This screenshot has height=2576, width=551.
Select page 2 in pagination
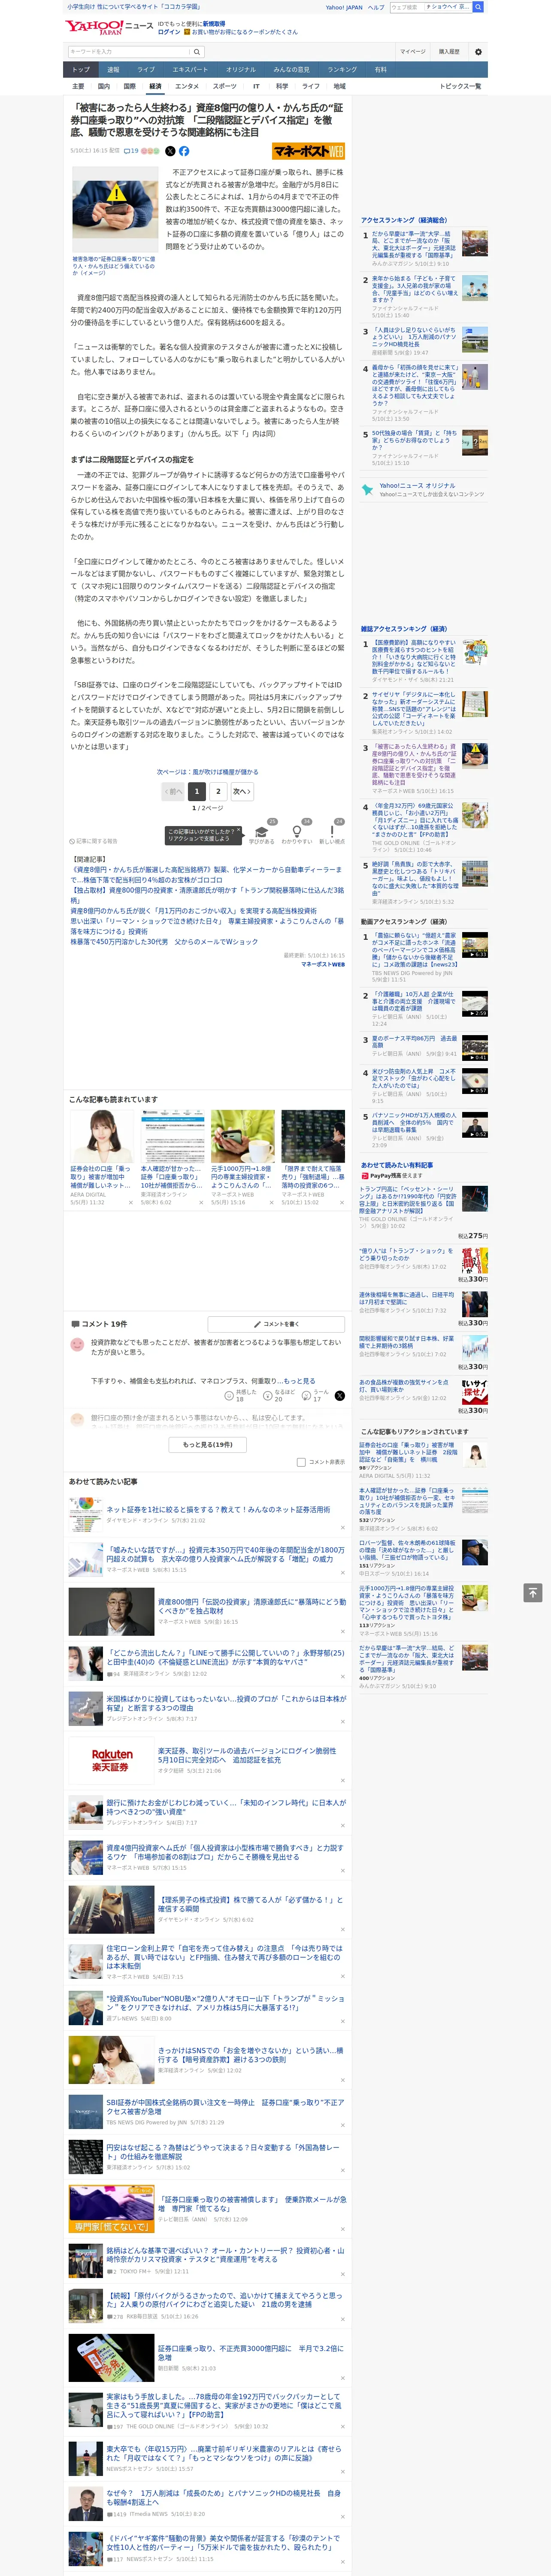click(218, 791)
